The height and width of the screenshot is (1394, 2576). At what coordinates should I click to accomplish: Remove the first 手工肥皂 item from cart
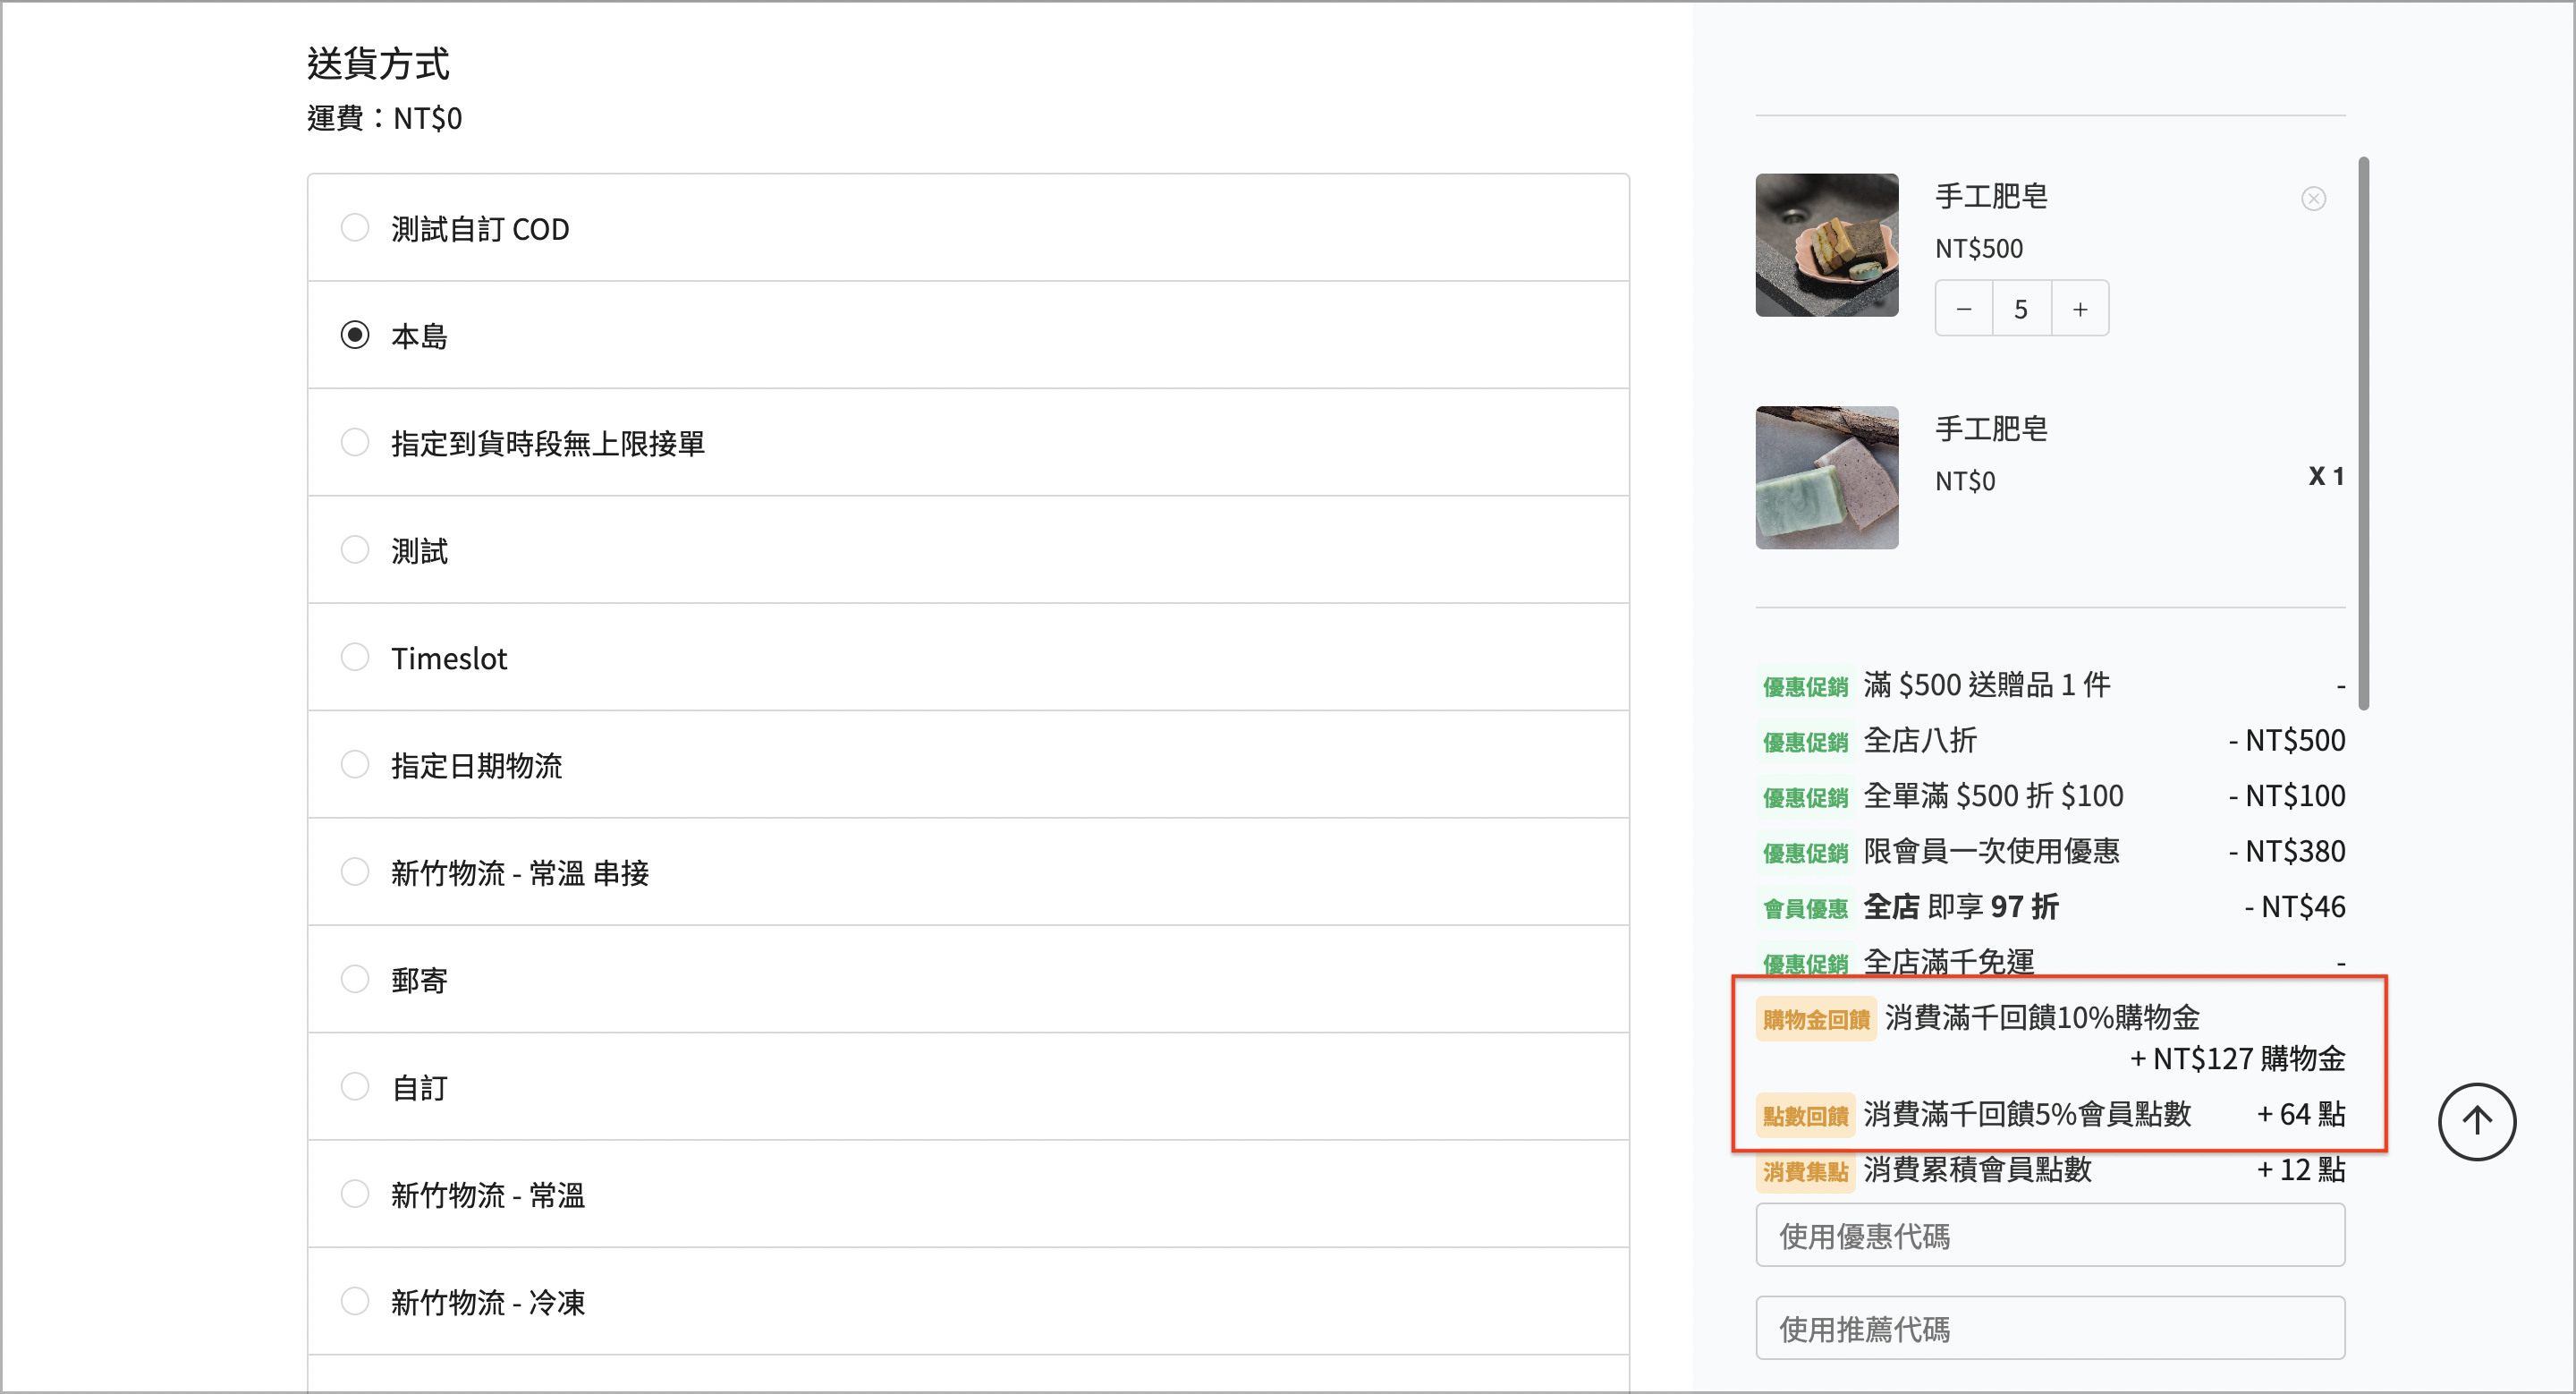click(x=2313, y=199)
